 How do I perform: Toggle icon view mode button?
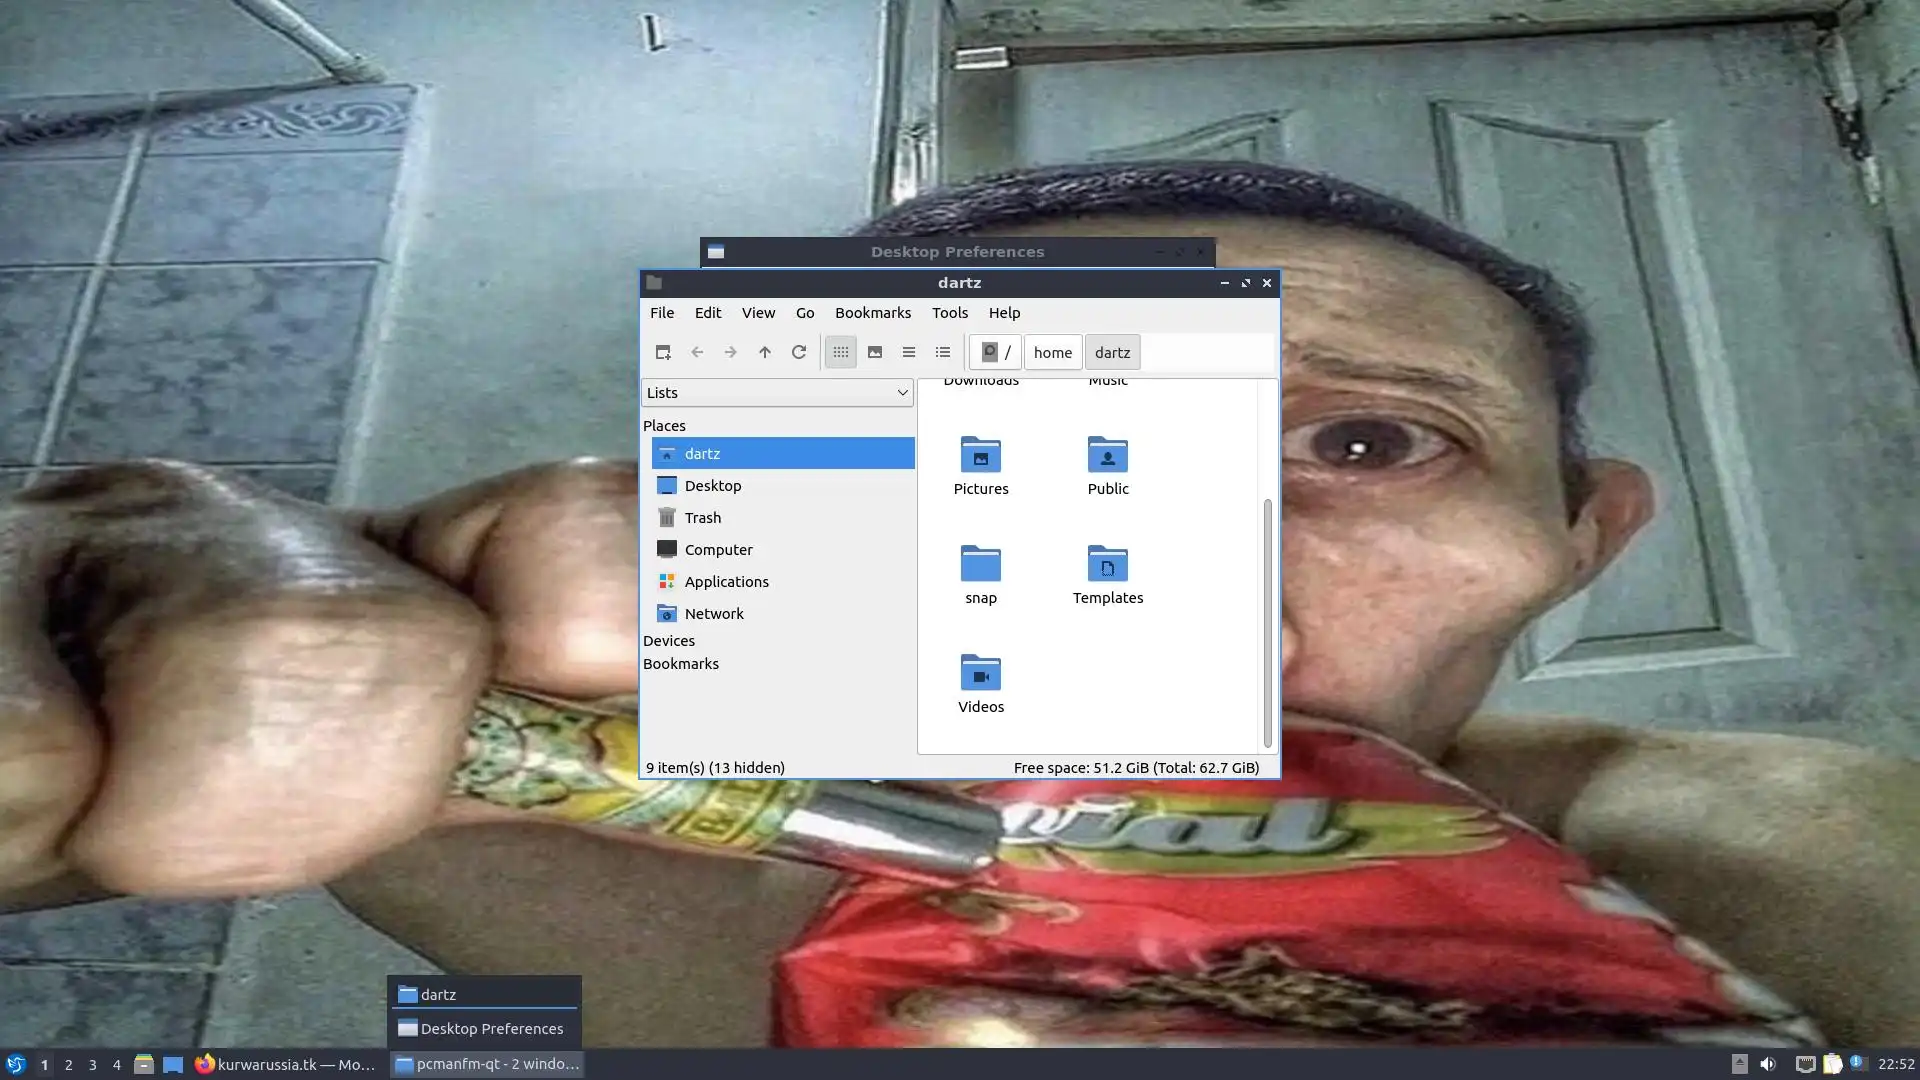coord(841,352)
